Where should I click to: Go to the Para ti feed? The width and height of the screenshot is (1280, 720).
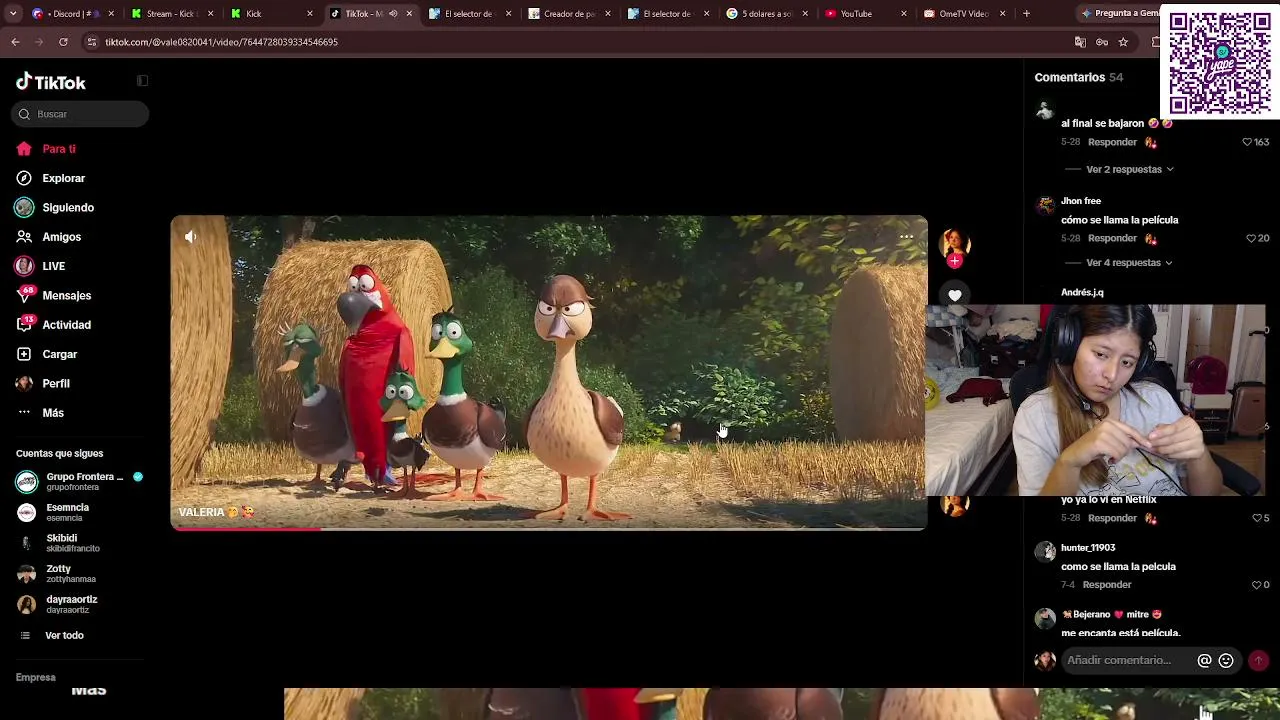pos(59,149)
